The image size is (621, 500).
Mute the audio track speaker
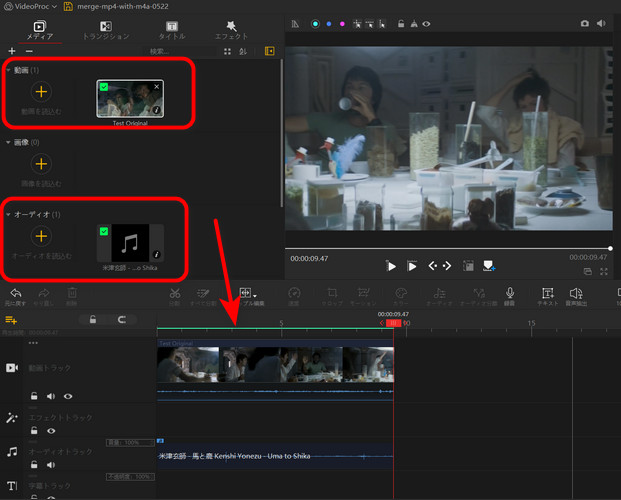tap(51, 465)
